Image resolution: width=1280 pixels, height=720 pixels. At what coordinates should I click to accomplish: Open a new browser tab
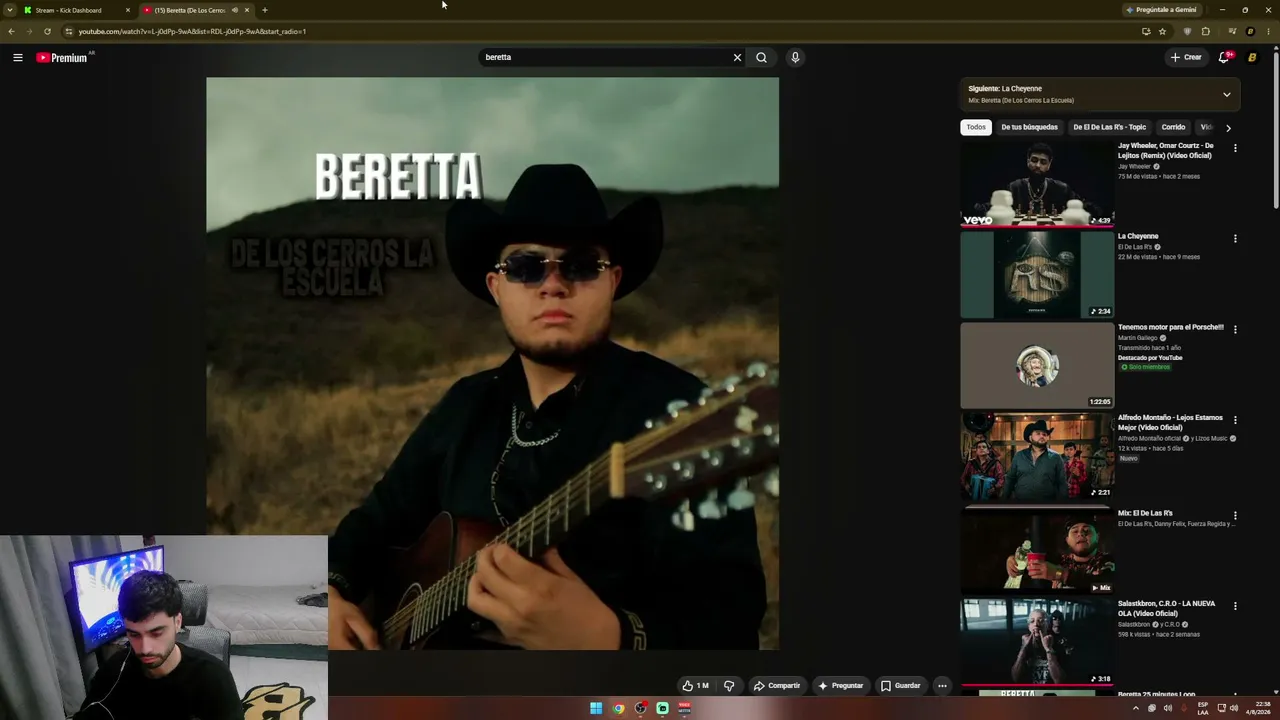[x=265, y=10]
